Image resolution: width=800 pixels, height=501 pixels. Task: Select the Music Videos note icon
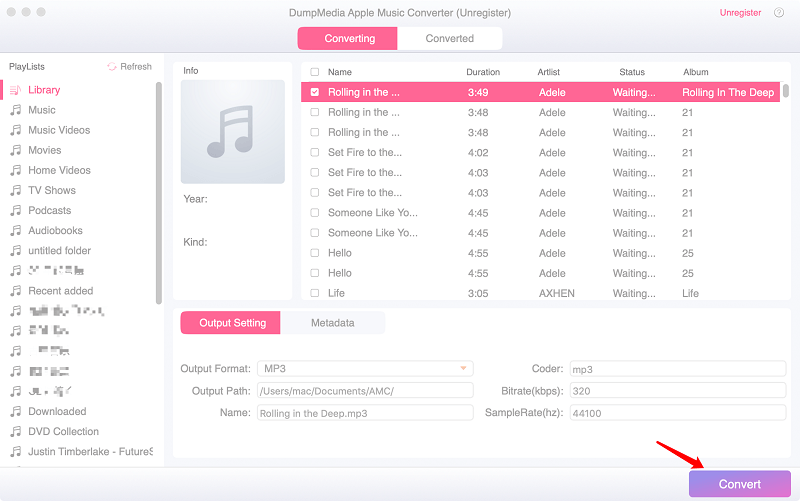click(x=15, y=130)
